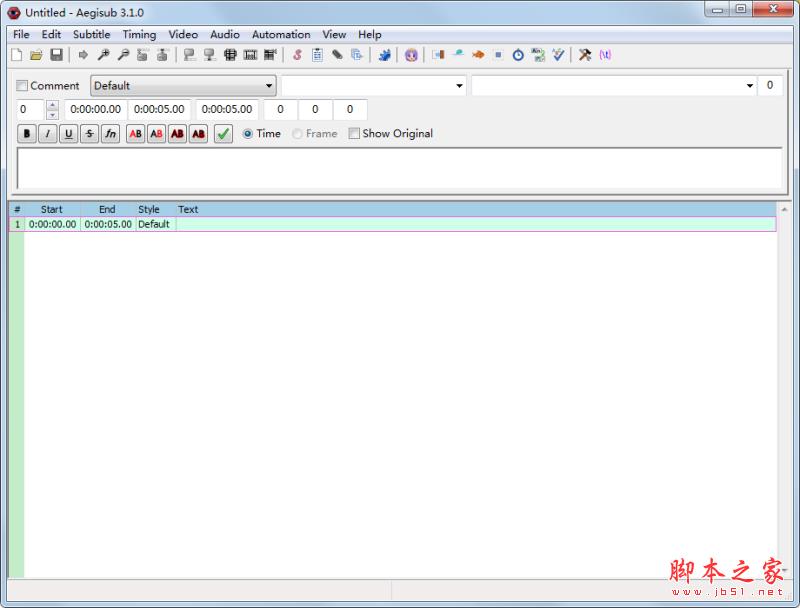The image size is (800, 608).
Task: Launch the Fonts Collector
Action: (357, 55)
